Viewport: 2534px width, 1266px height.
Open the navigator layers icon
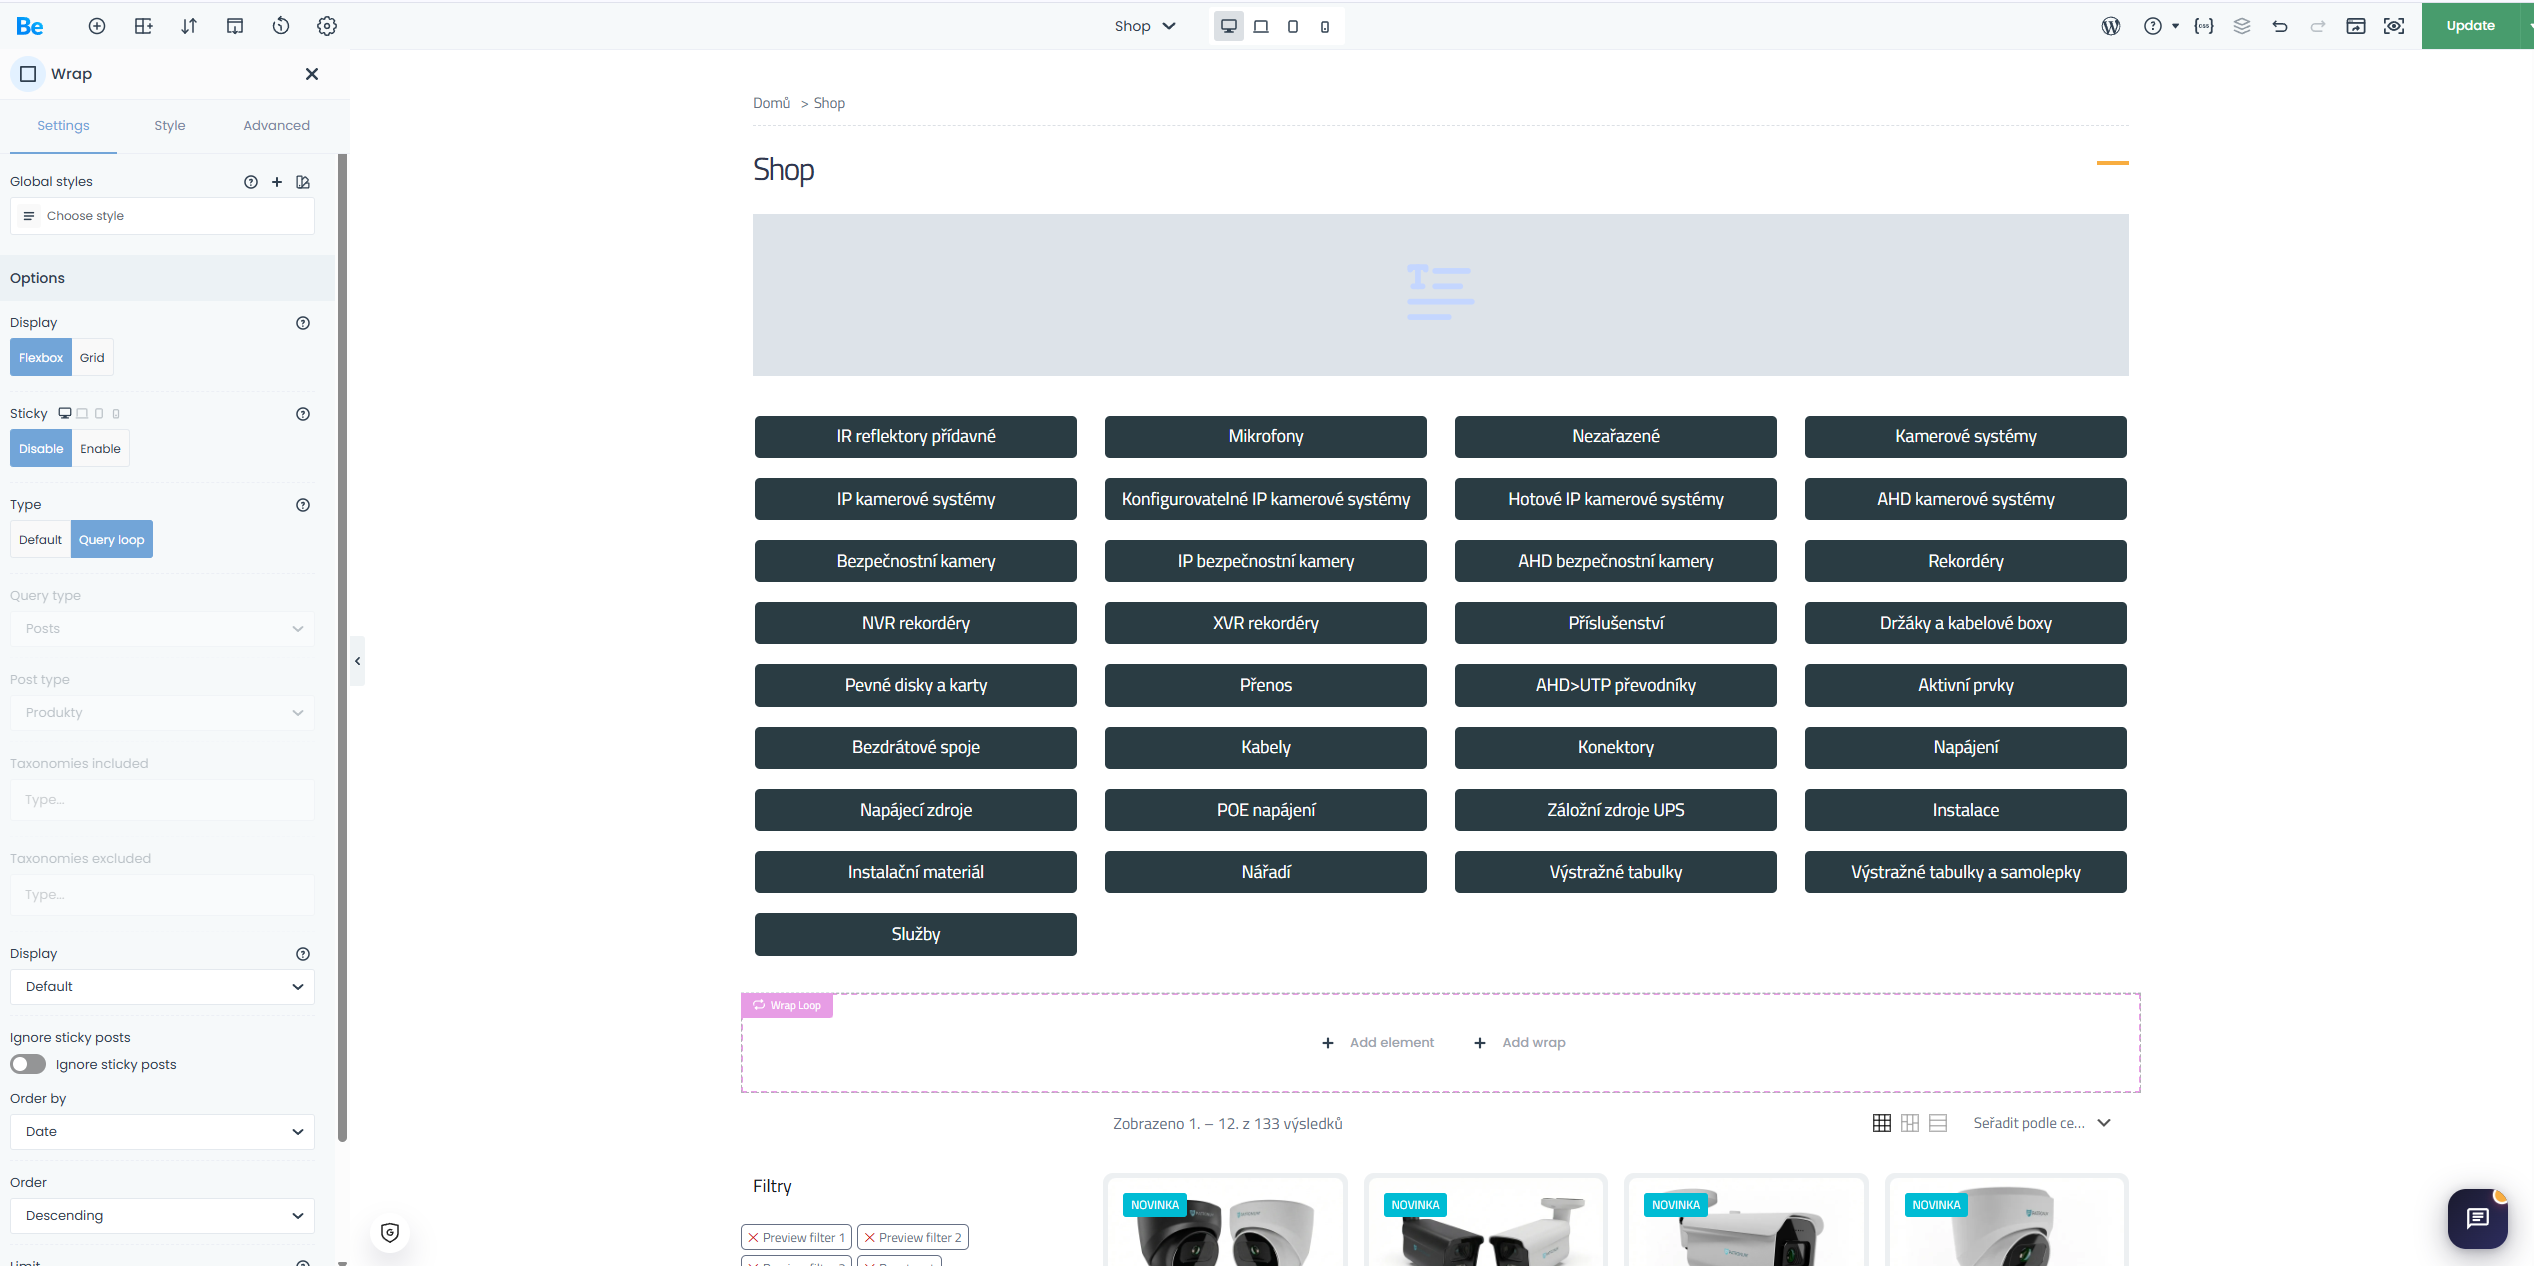2242,26
